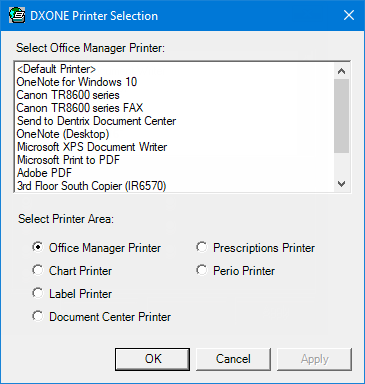The width and height of the screenshot is (365, 384).
Task: Select the Office Manager Printer radio button
Action: point(38,247)
